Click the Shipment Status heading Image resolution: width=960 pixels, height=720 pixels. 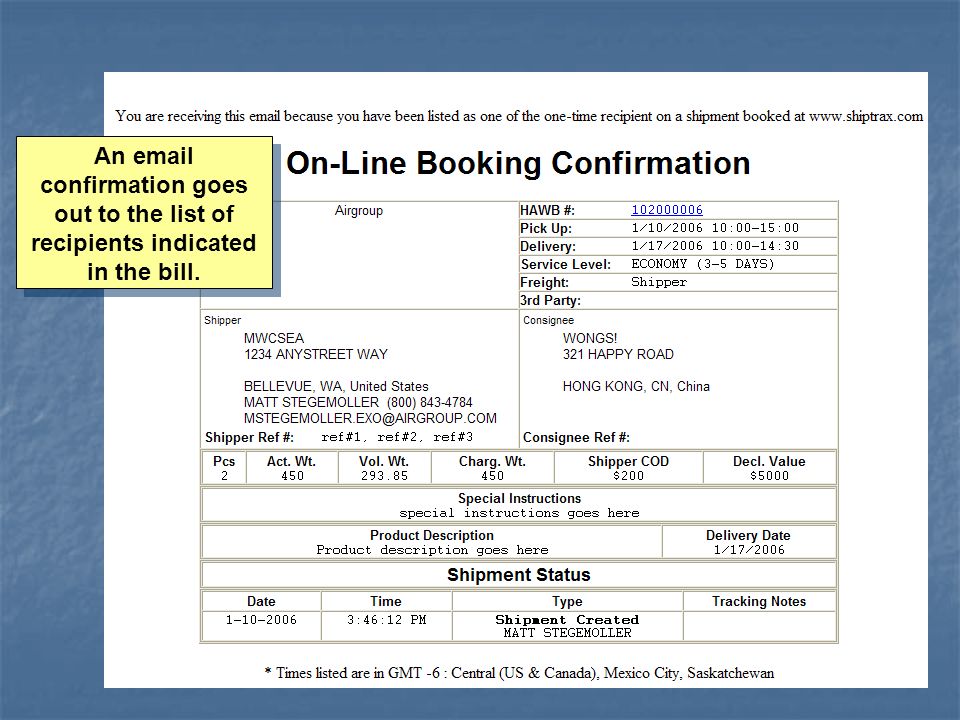pos(519,575)
